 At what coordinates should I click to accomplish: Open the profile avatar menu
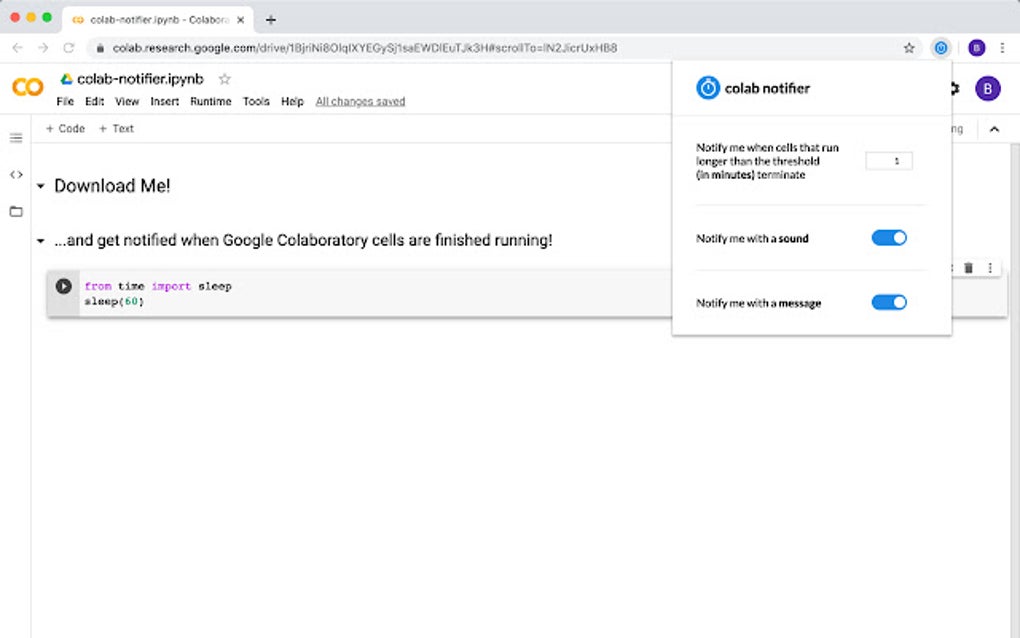(988, 88)
